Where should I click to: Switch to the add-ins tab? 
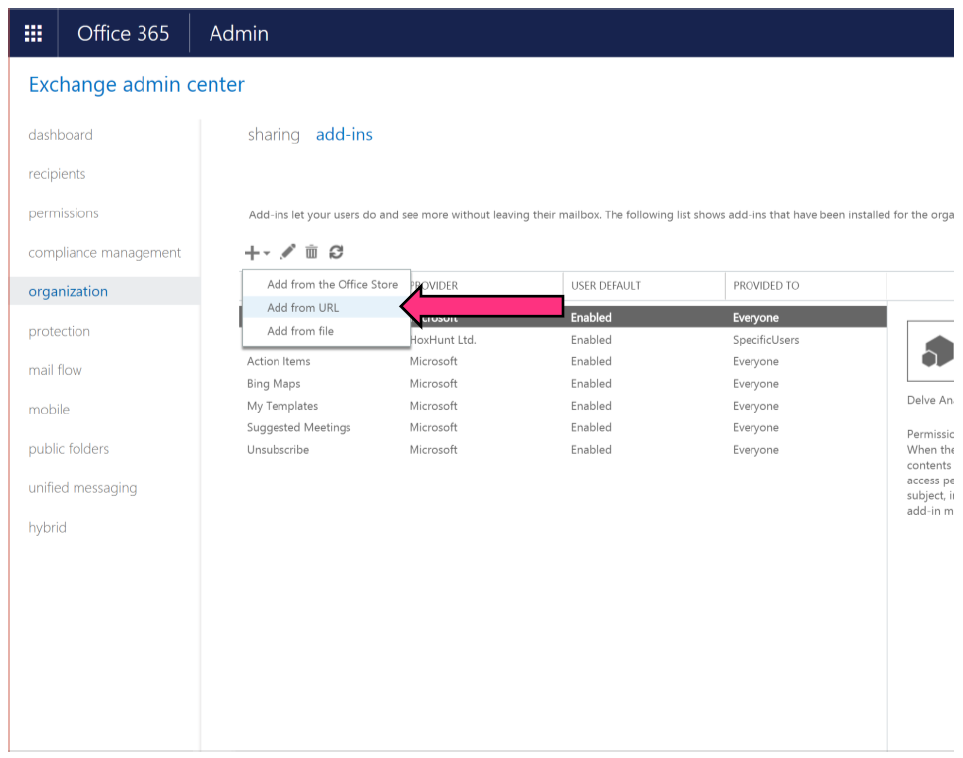(344, 135)
